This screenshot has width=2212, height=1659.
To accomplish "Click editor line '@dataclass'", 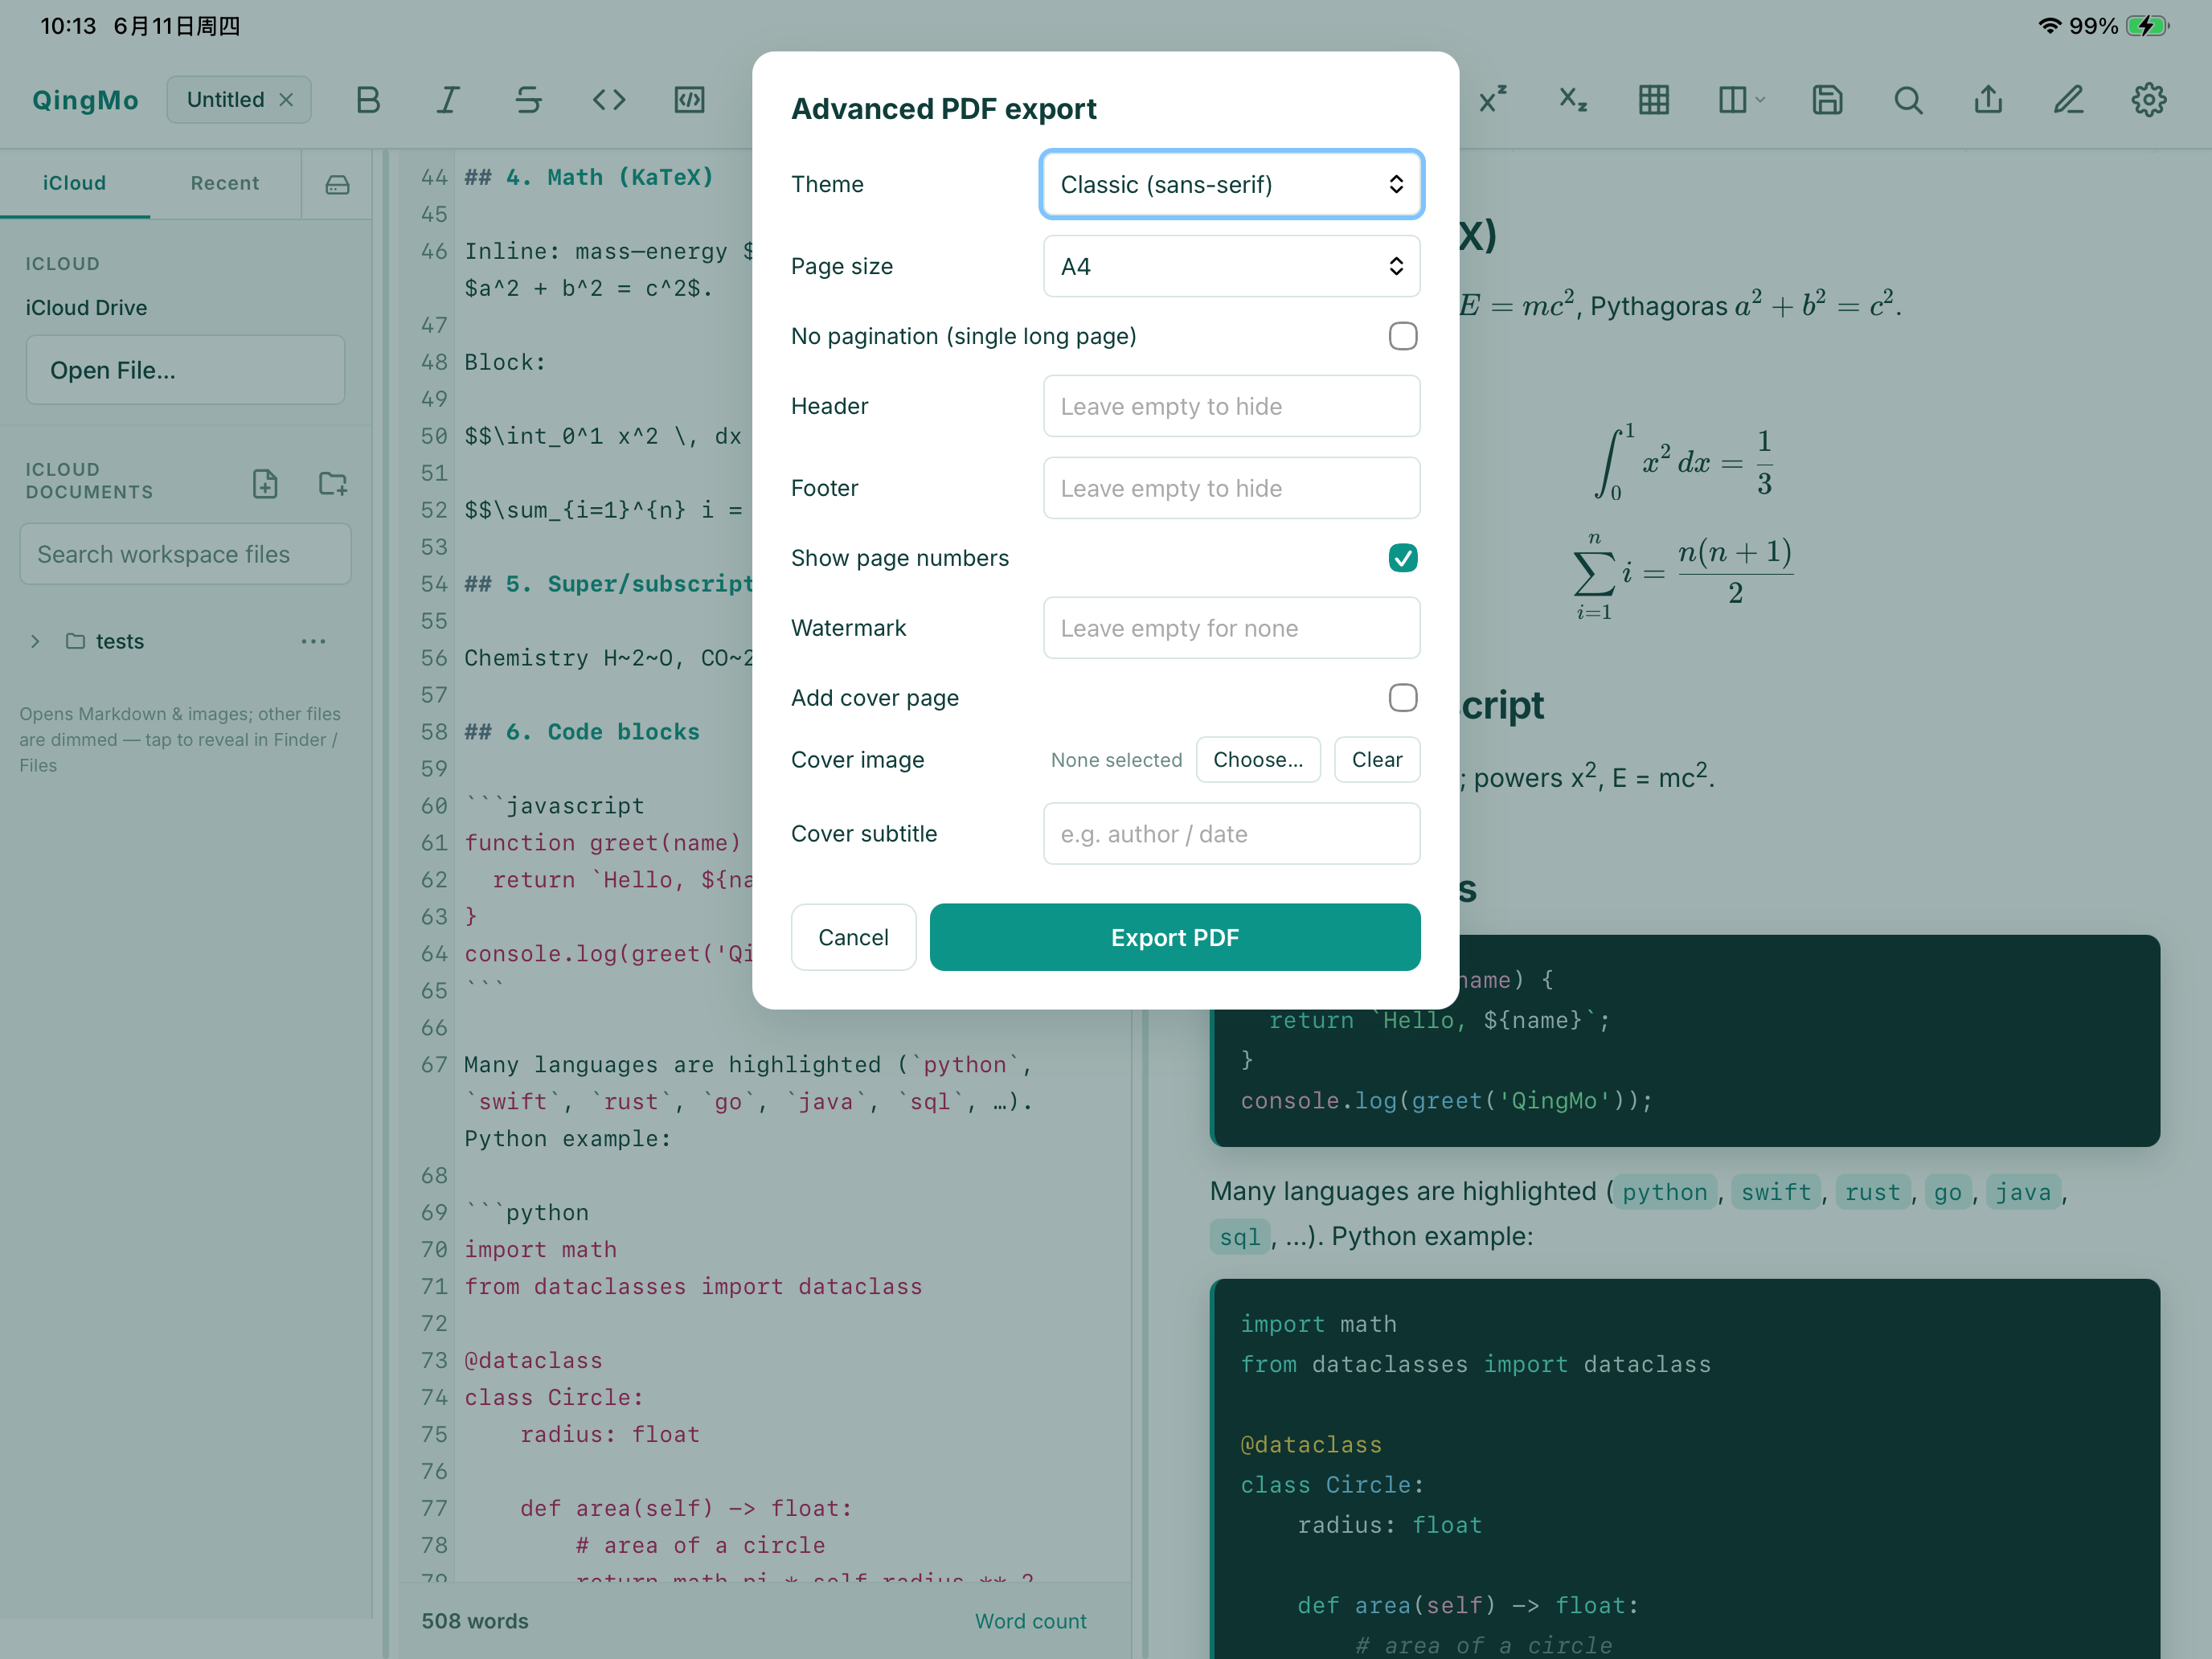I will (533, 1360).
